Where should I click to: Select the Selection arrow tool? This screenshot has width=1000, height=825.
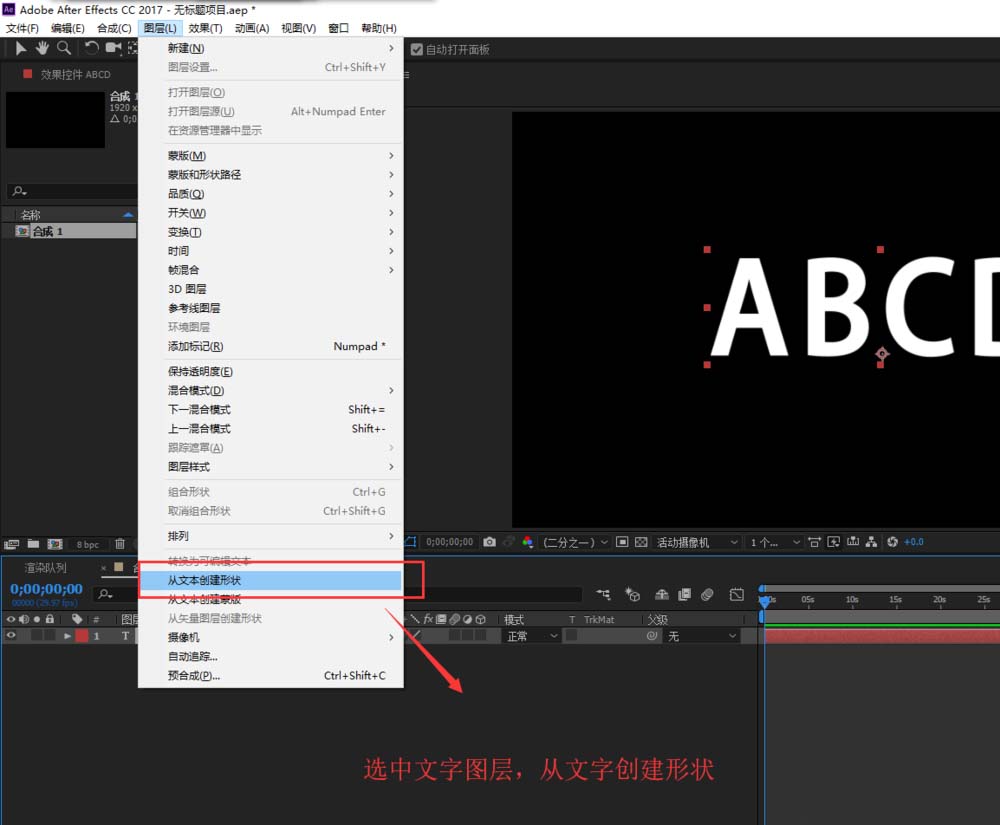pyautogui.click(x=20, y=48)
